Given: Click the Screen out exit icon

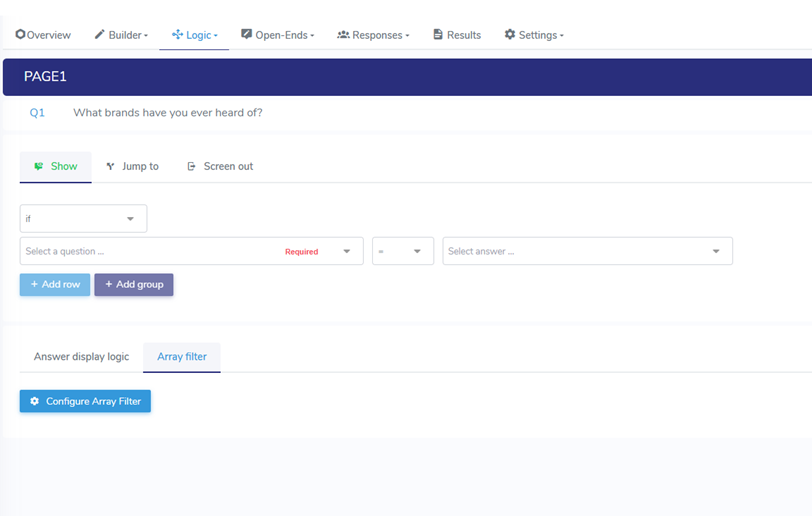Looking at the screenshot, I should [x=191, y=167].
